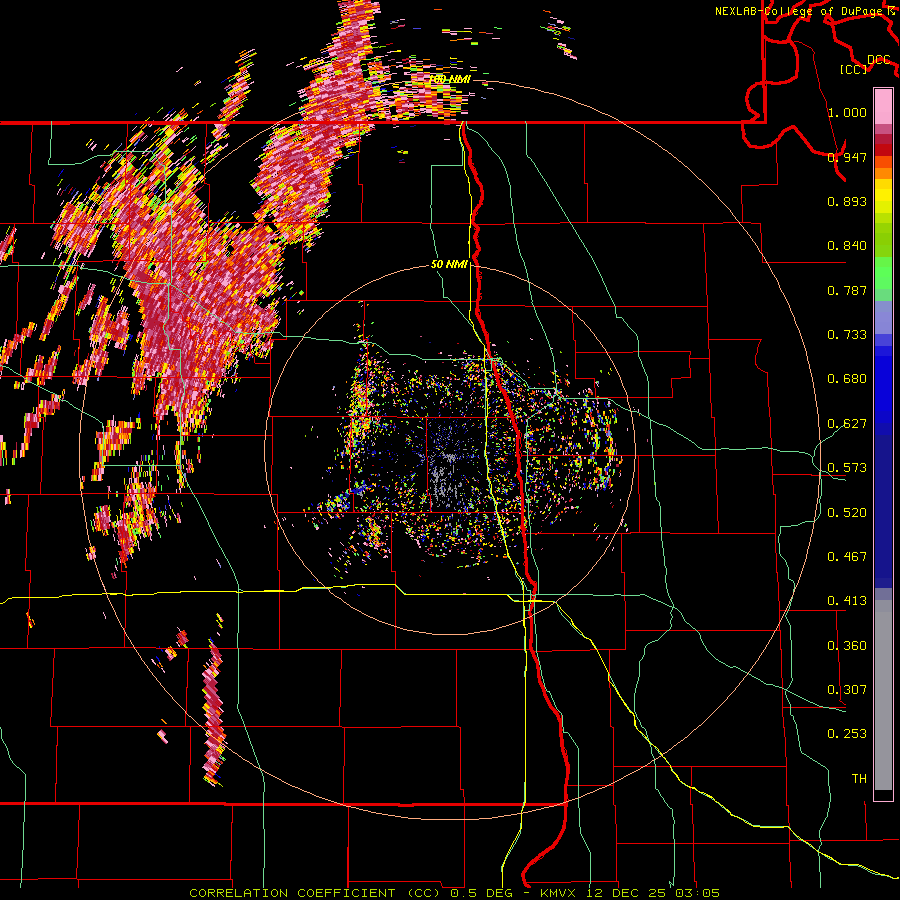Pick the gray segment of the color bar
This screenshot has height=900, width=900.
[883, 695]
